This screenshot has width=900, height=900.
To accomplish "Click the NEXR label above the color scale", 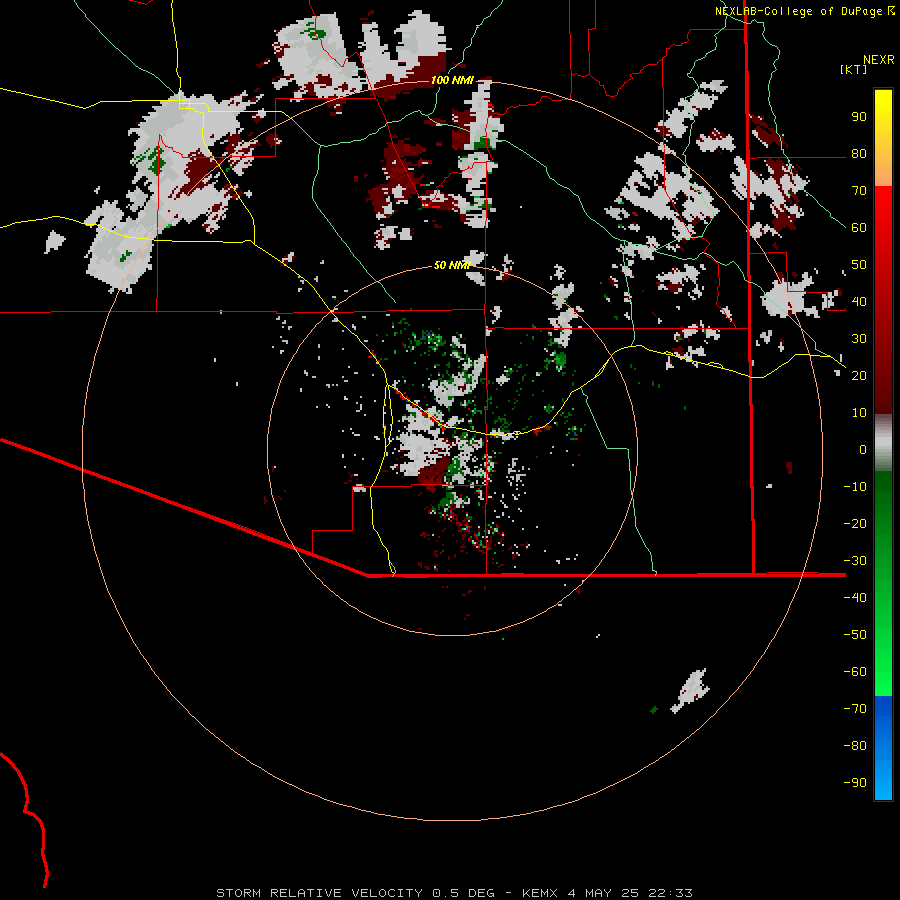I will [x=879, y=60].
